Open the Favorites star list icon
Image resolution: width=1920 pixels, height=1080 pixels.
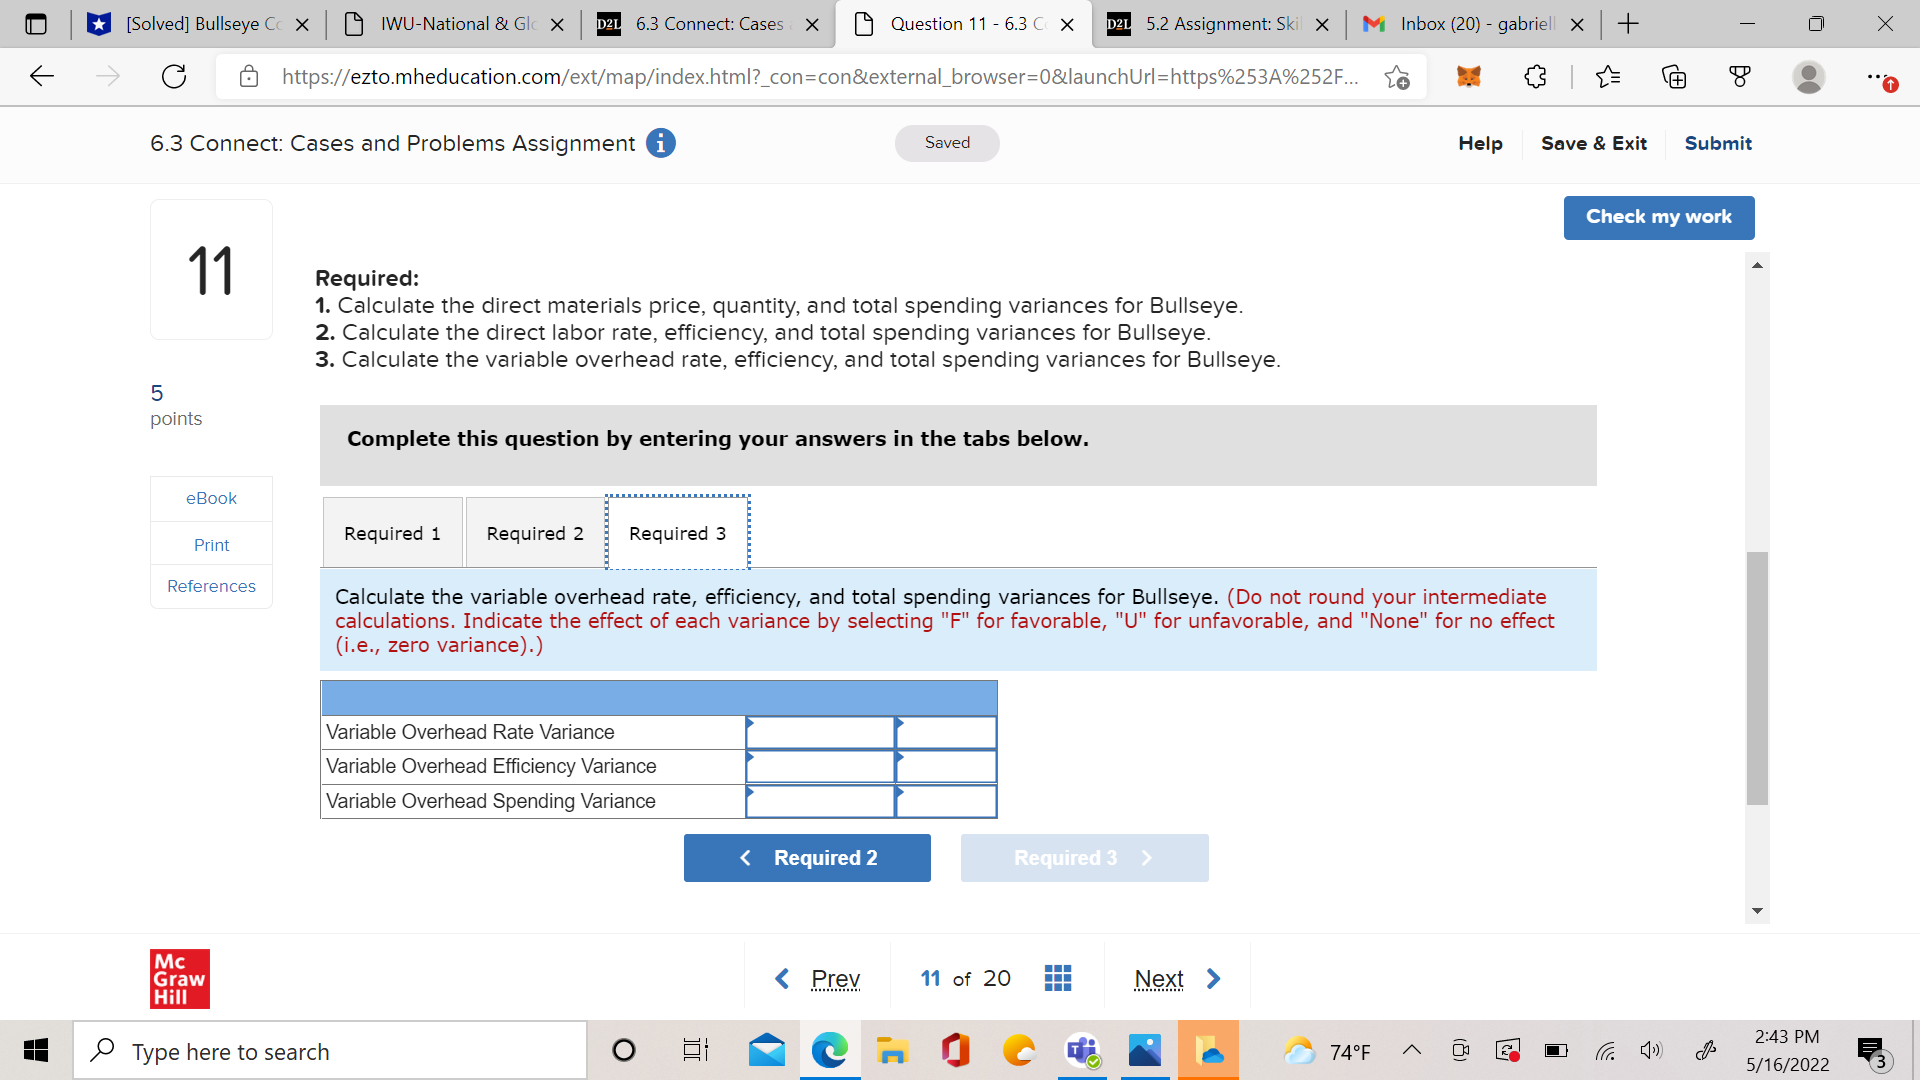pyautogui.click(x=1607, y=76)
